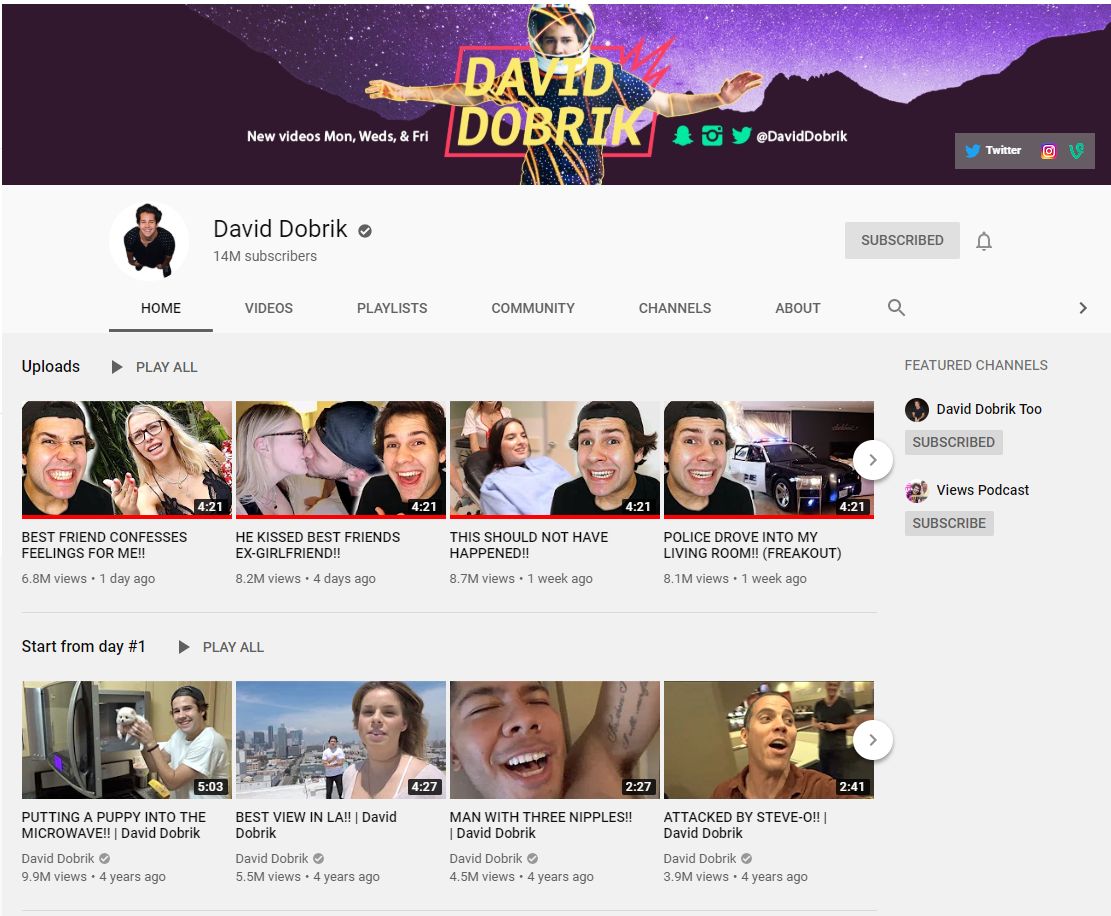1111x916 pixels.
Task: Click the David Dobrik Too channel name
Action: tap(989, 409)
